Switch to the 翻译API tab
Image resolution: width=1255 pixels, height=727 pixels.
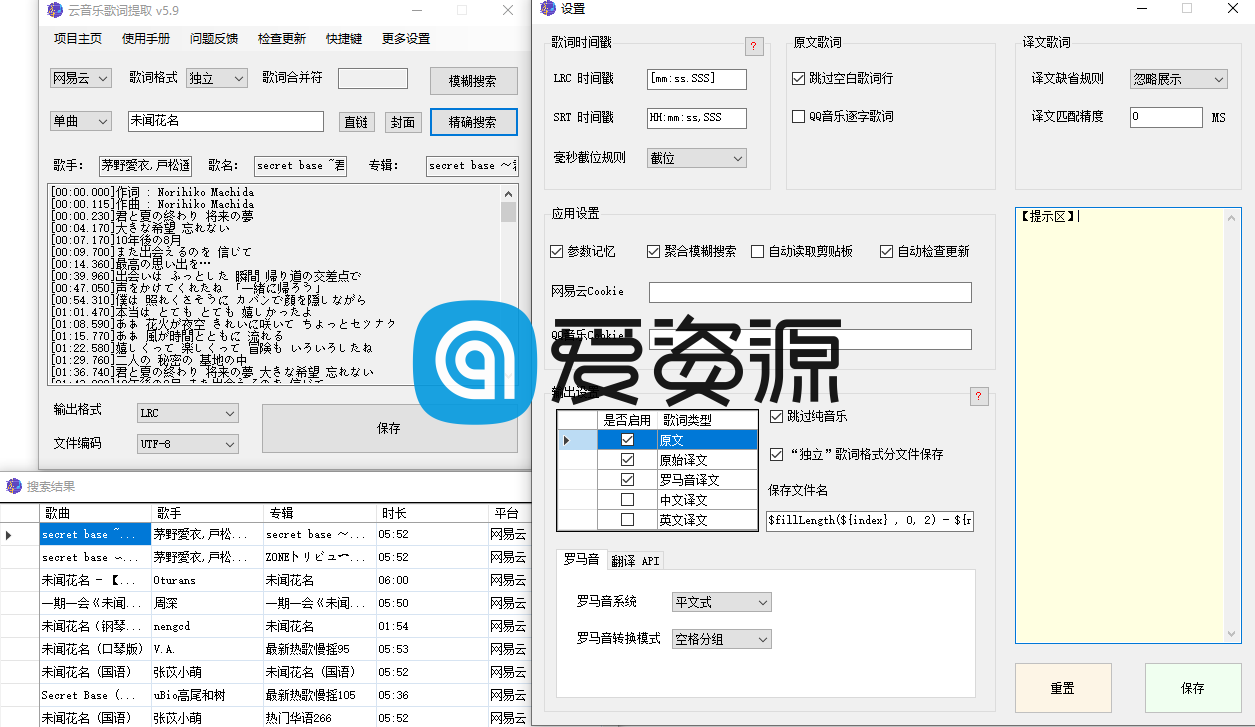634,560
